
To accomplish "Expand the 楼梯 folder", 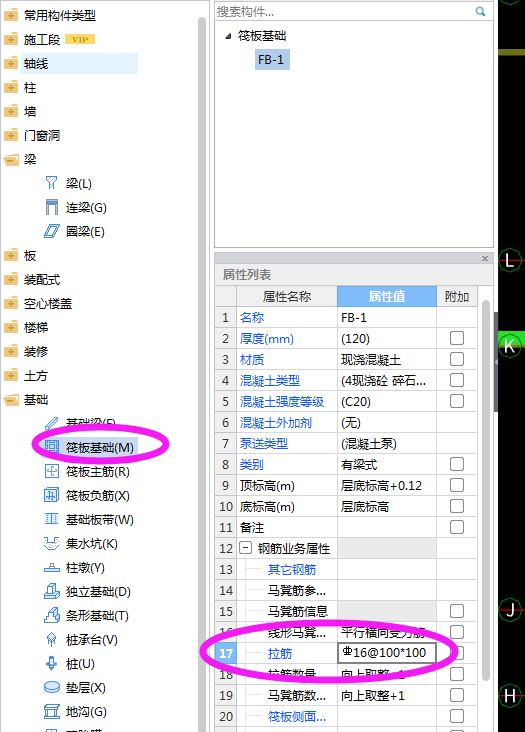I will click(x=11, y=327).
